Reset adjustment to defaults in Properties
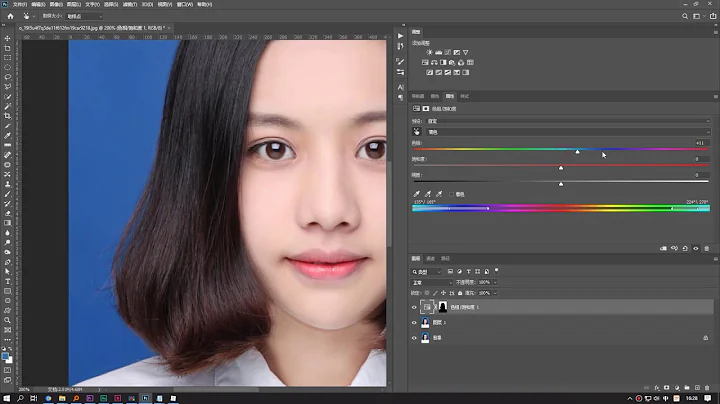720x404 pixels. pyautogui.click(x=685, y=248)
